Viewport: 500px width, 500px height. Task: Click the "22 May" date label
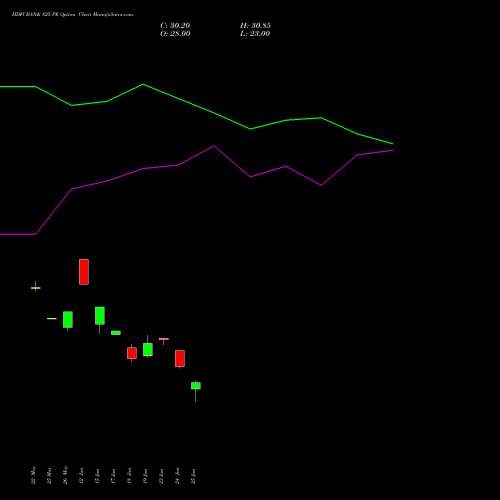(x=33, y=475)
